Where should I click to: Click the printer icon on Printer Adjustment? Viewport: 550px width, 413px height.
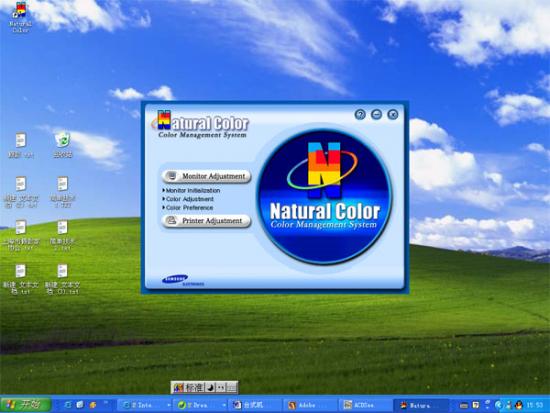click(x=172, y=220)
